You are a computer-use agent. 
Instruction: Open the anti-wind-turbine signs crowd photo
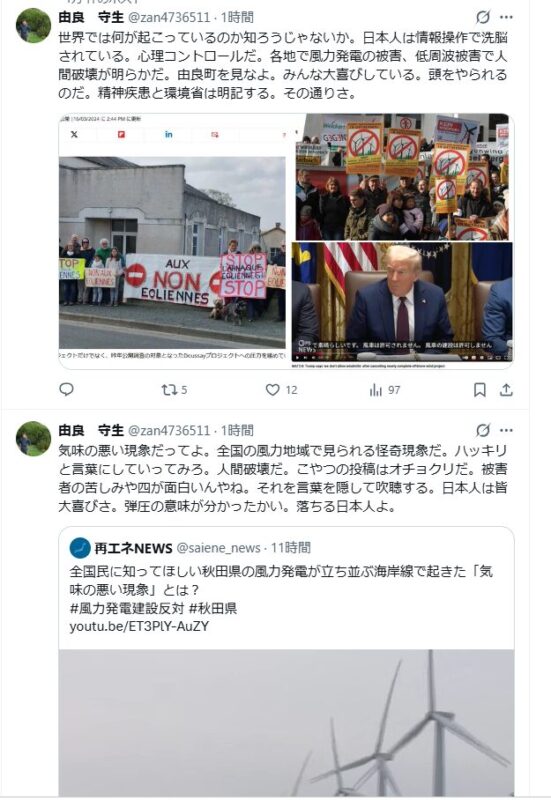[x=402, y=177]
